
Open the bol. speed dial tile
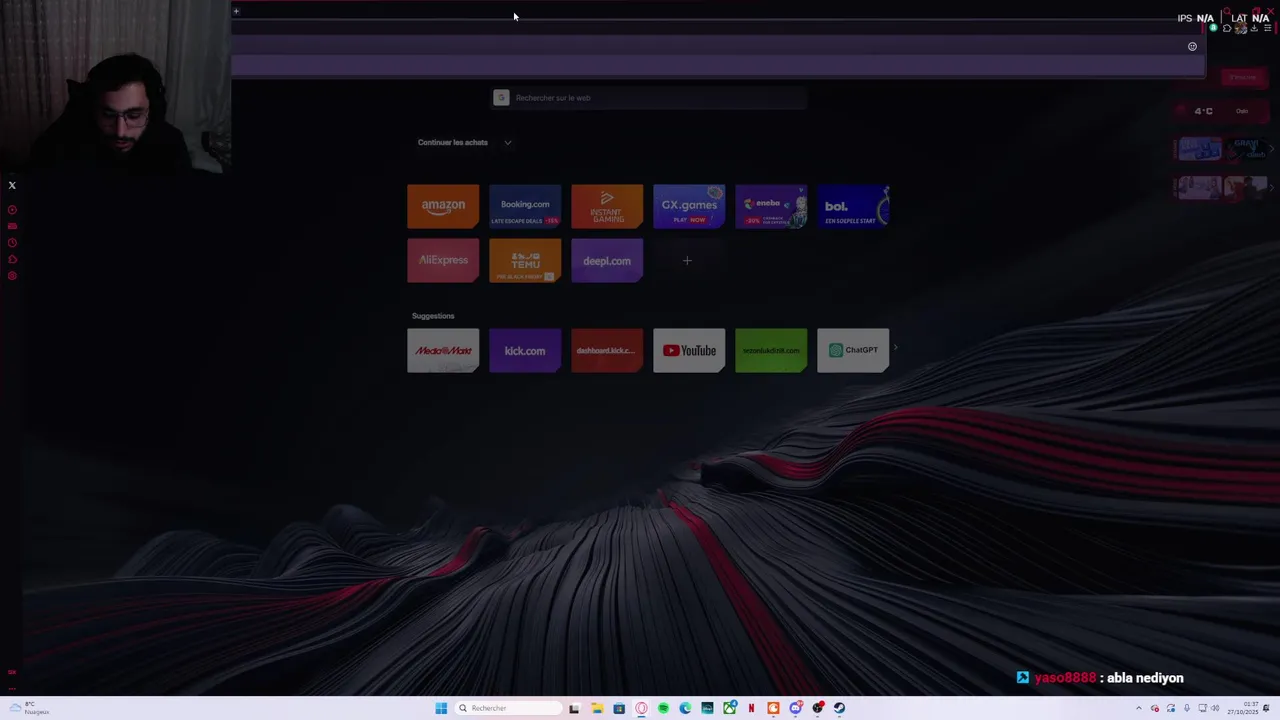coord(853,206)
